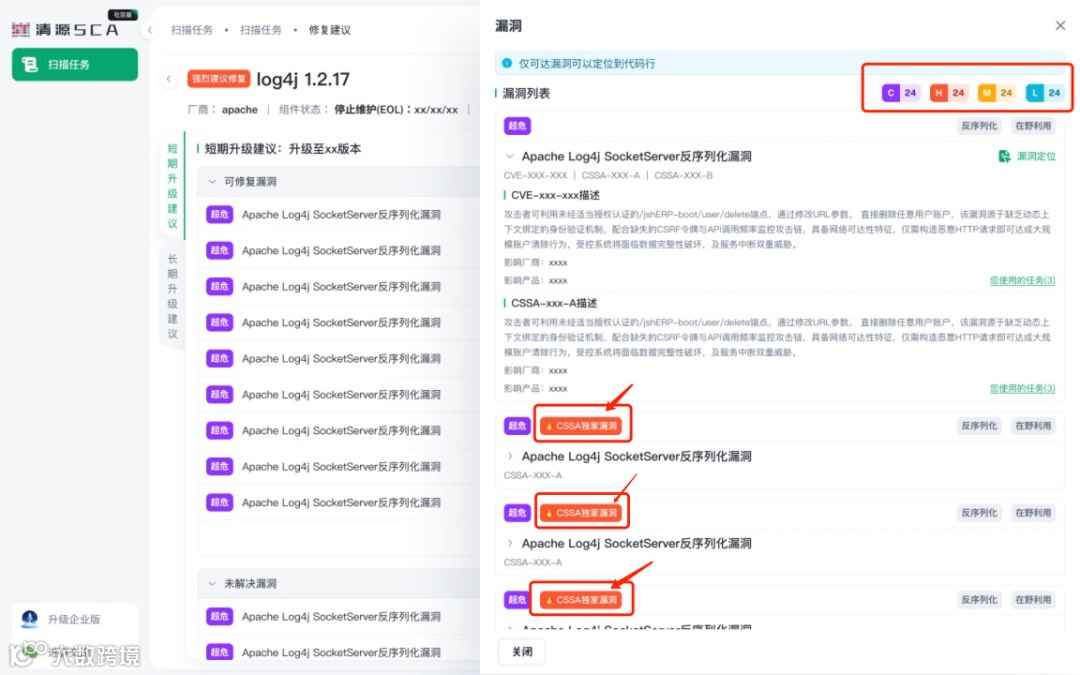Collapse the 可修复漏洞 section
Screen dimensions: 1080x675
click(212, 182)
